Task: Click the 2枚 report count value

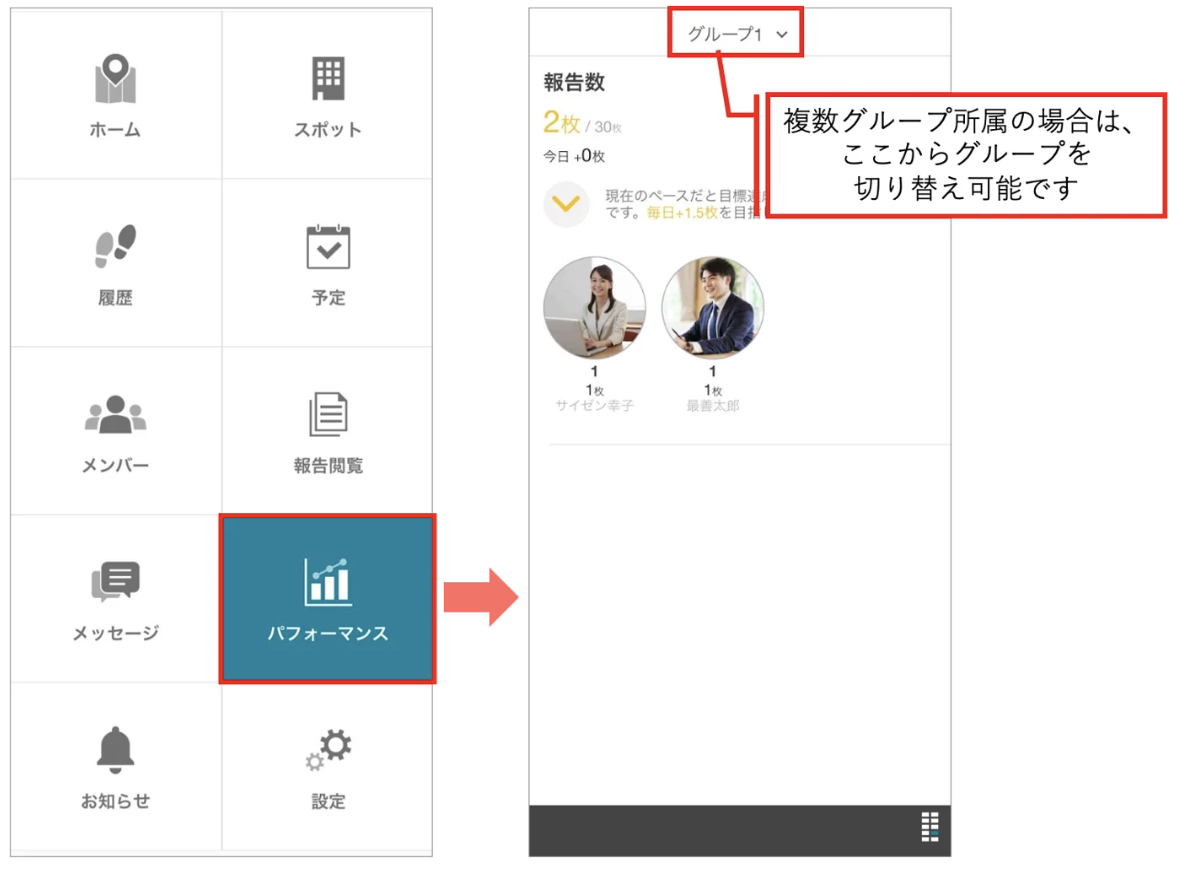Action: point(562,122)
